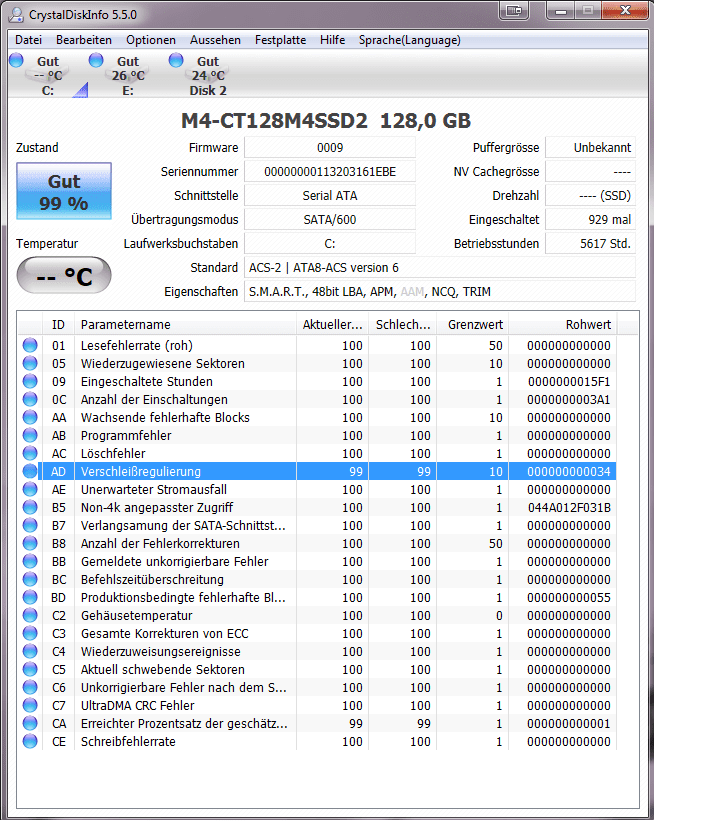
Task: Click the status orb of row BD
Action: point(30,598)
